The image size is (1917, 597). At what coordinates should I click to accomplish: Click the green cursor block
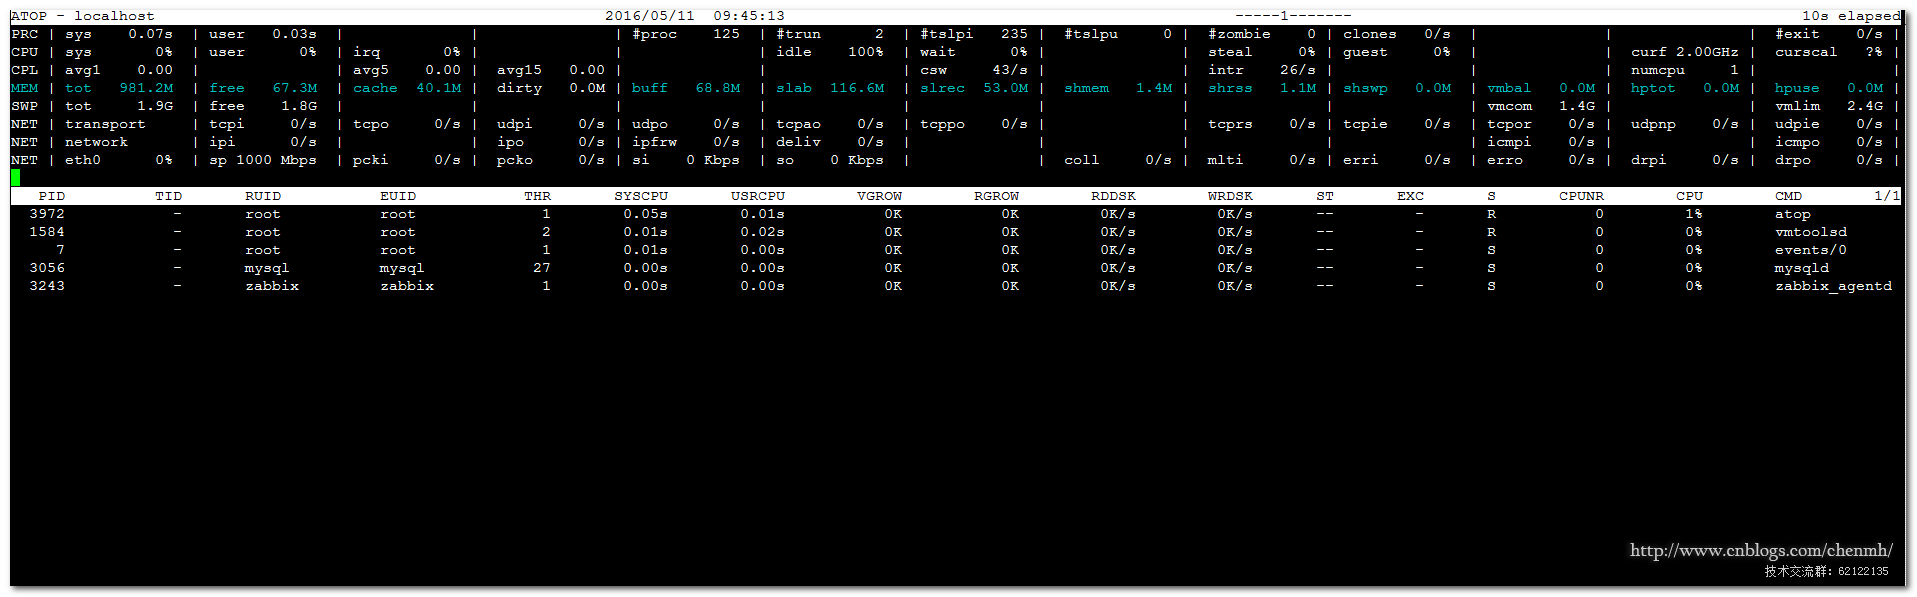coord(15,177)
